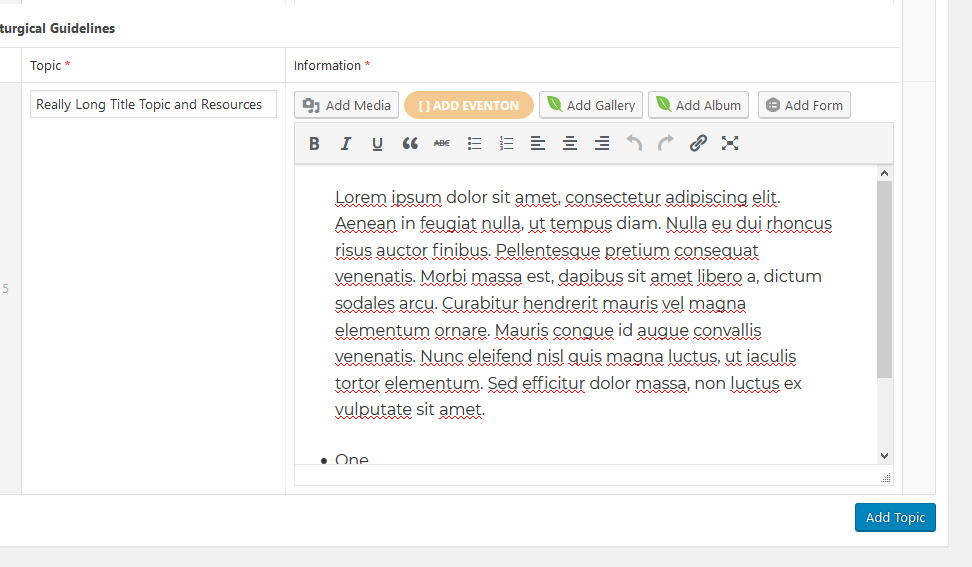Toggle bold formatting in editor toolbar
972x567 pixels.
point(314,143)
